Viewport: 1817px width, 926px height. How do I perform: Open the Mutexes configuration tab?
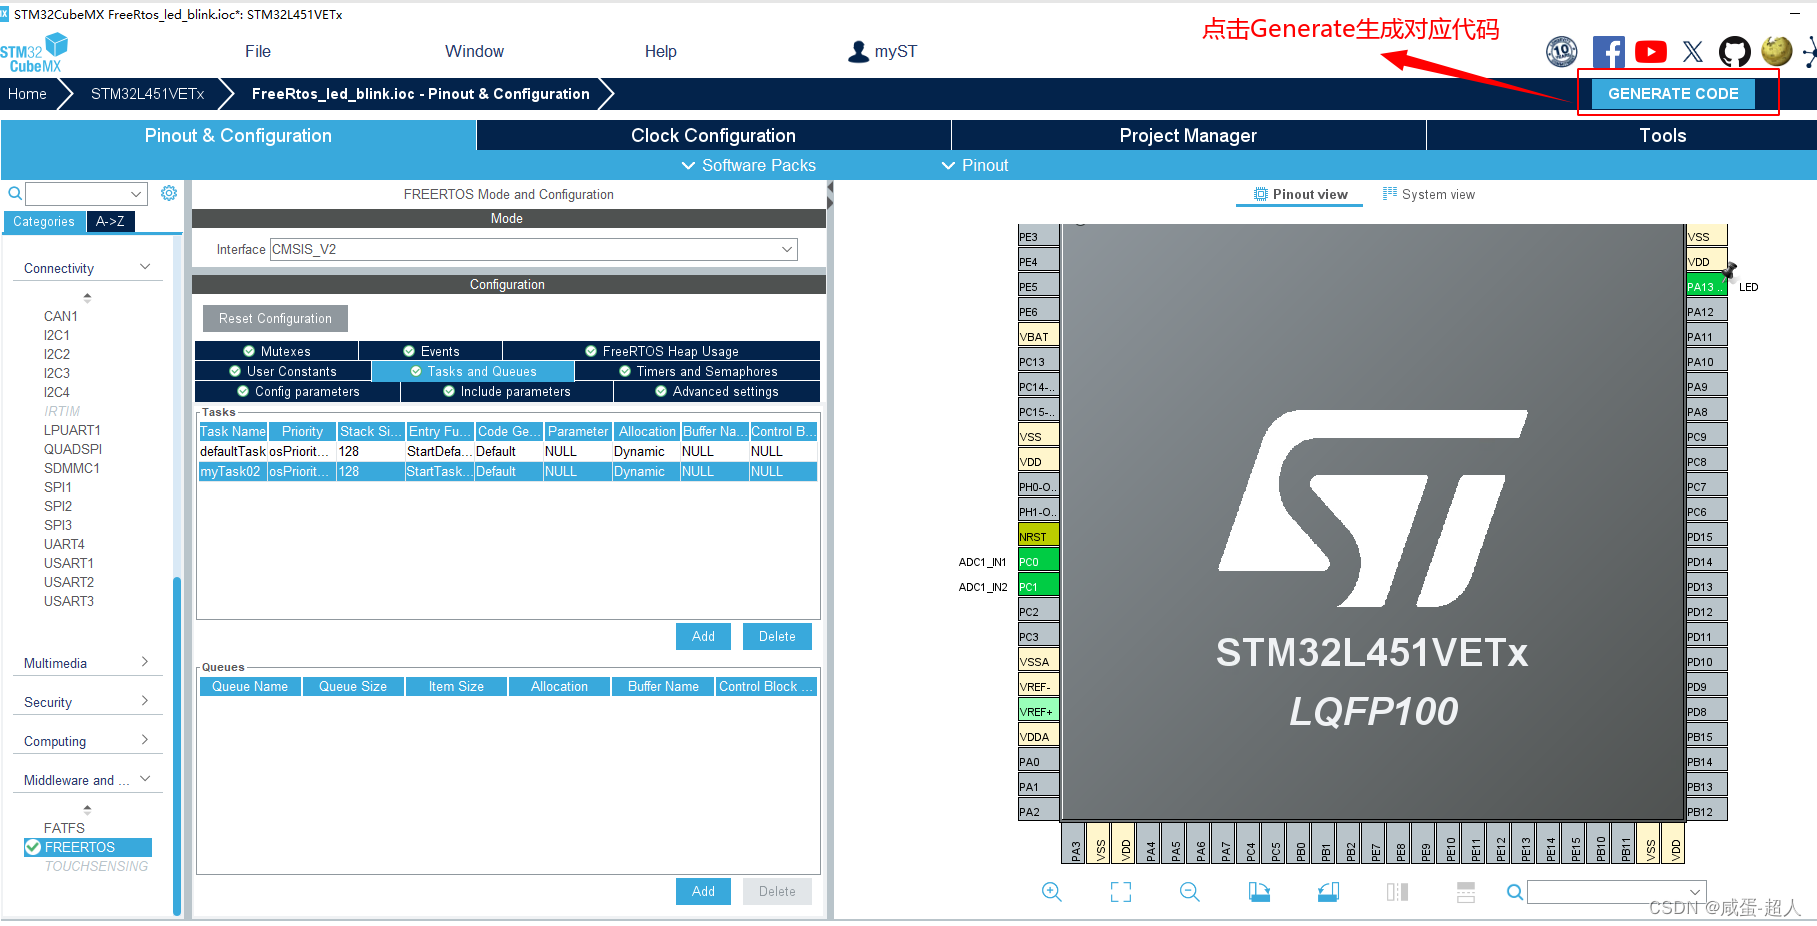(277, 351)
